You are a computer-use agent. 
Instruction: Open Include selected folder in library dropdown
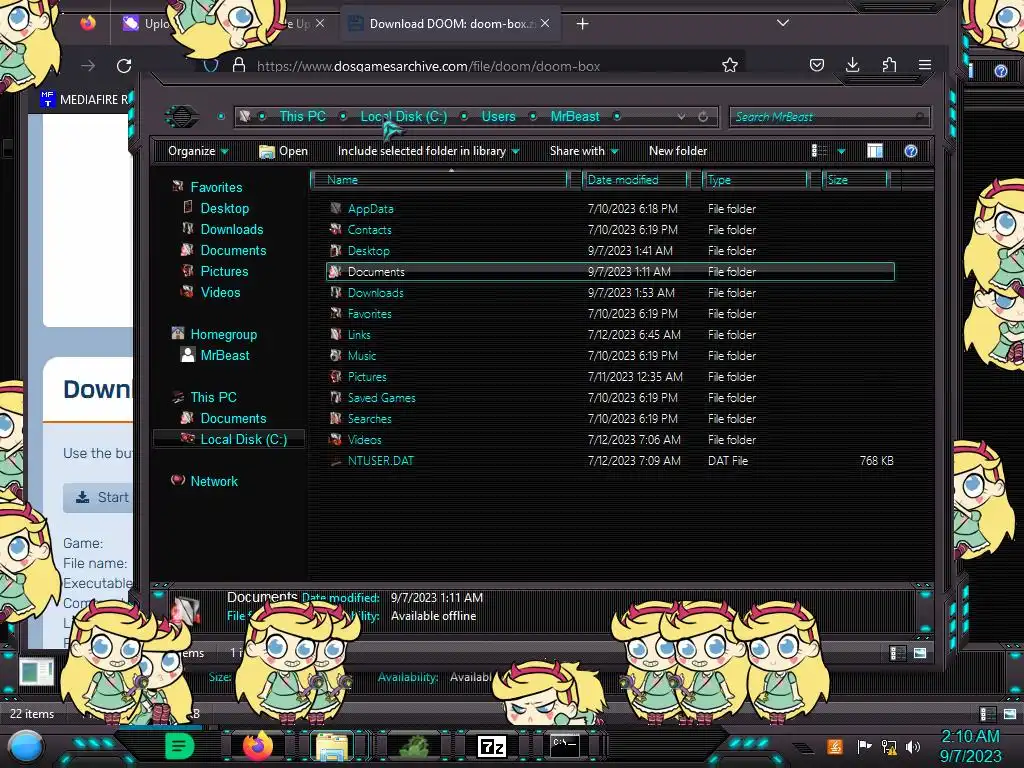(428, 151)
